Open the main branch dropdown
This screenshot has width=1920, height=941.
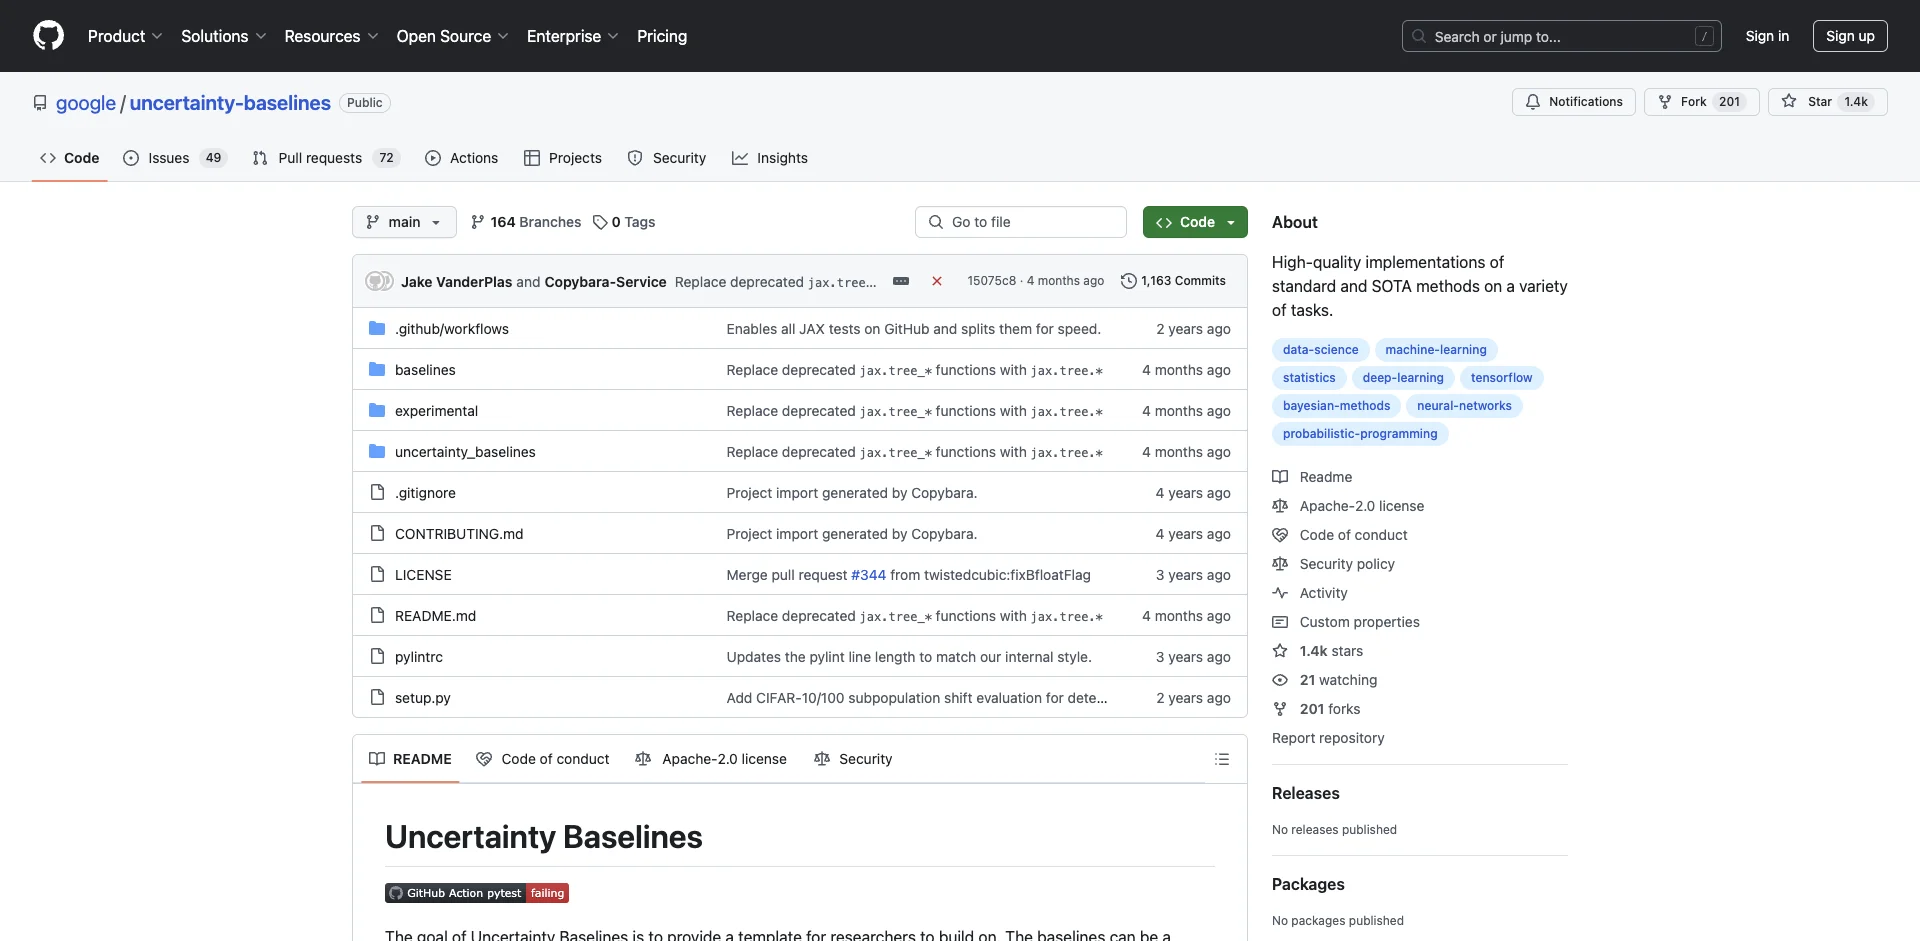pos(404,222)
